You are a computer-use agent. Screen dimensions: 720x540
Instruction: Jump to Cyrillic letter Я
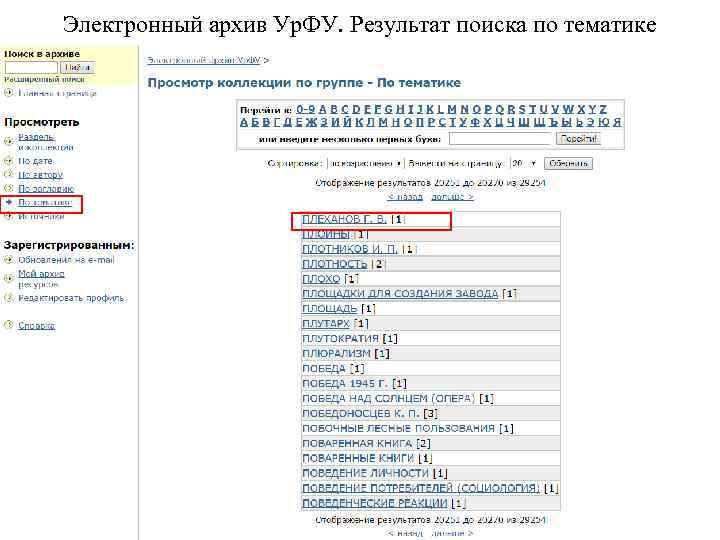[x=617, y=122]
